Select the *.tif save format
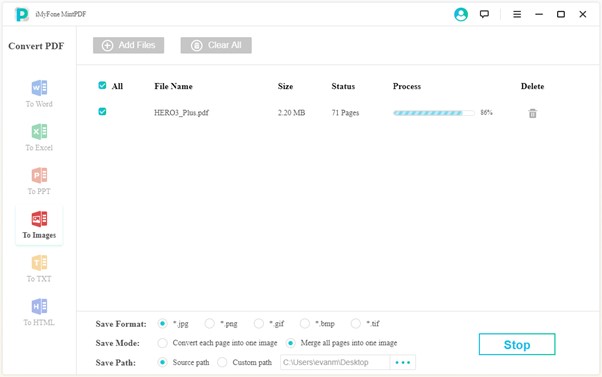Viewport: 602px width, 377px height. pos(356,324)
